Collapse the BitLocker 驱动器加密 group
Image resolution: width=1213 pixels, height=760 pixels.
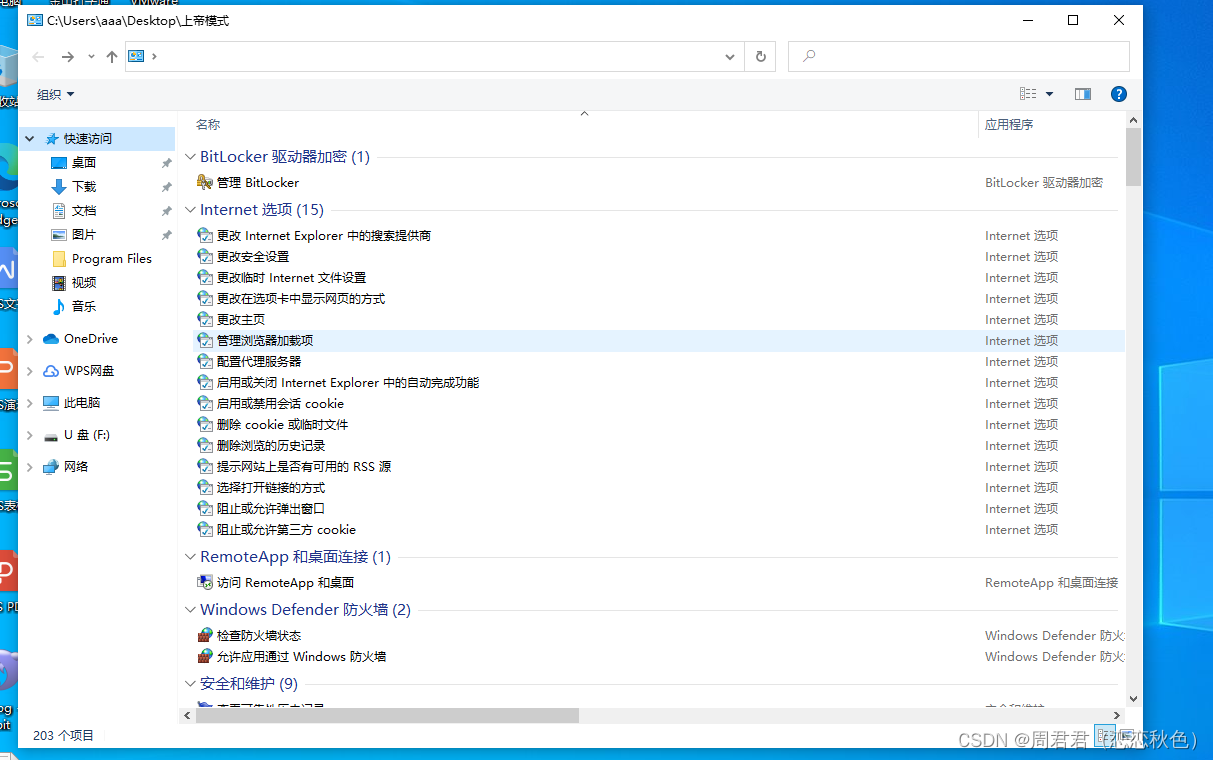tap(190, 156)
